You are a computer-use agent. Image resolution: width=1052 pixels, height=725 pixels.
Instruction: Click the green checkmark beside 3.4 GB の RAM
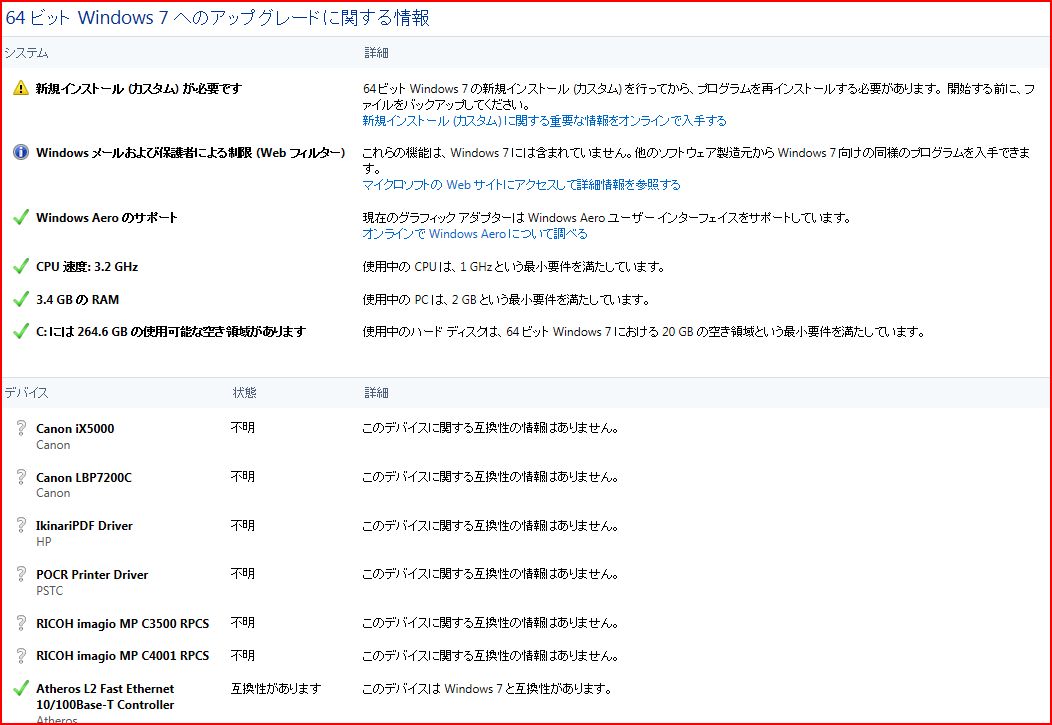21,299
